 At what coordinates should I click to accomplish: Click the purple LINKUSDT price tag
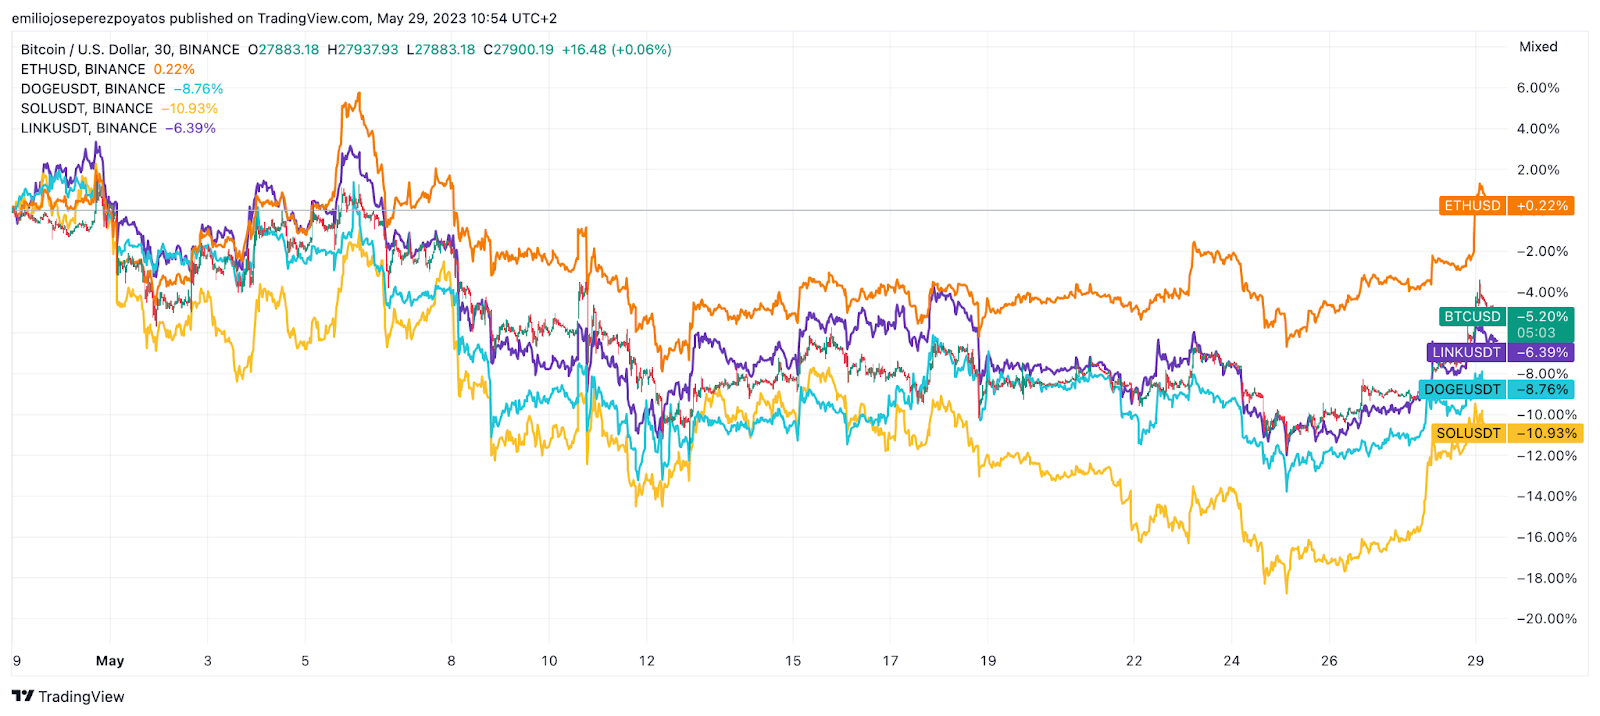point(1466,352)
